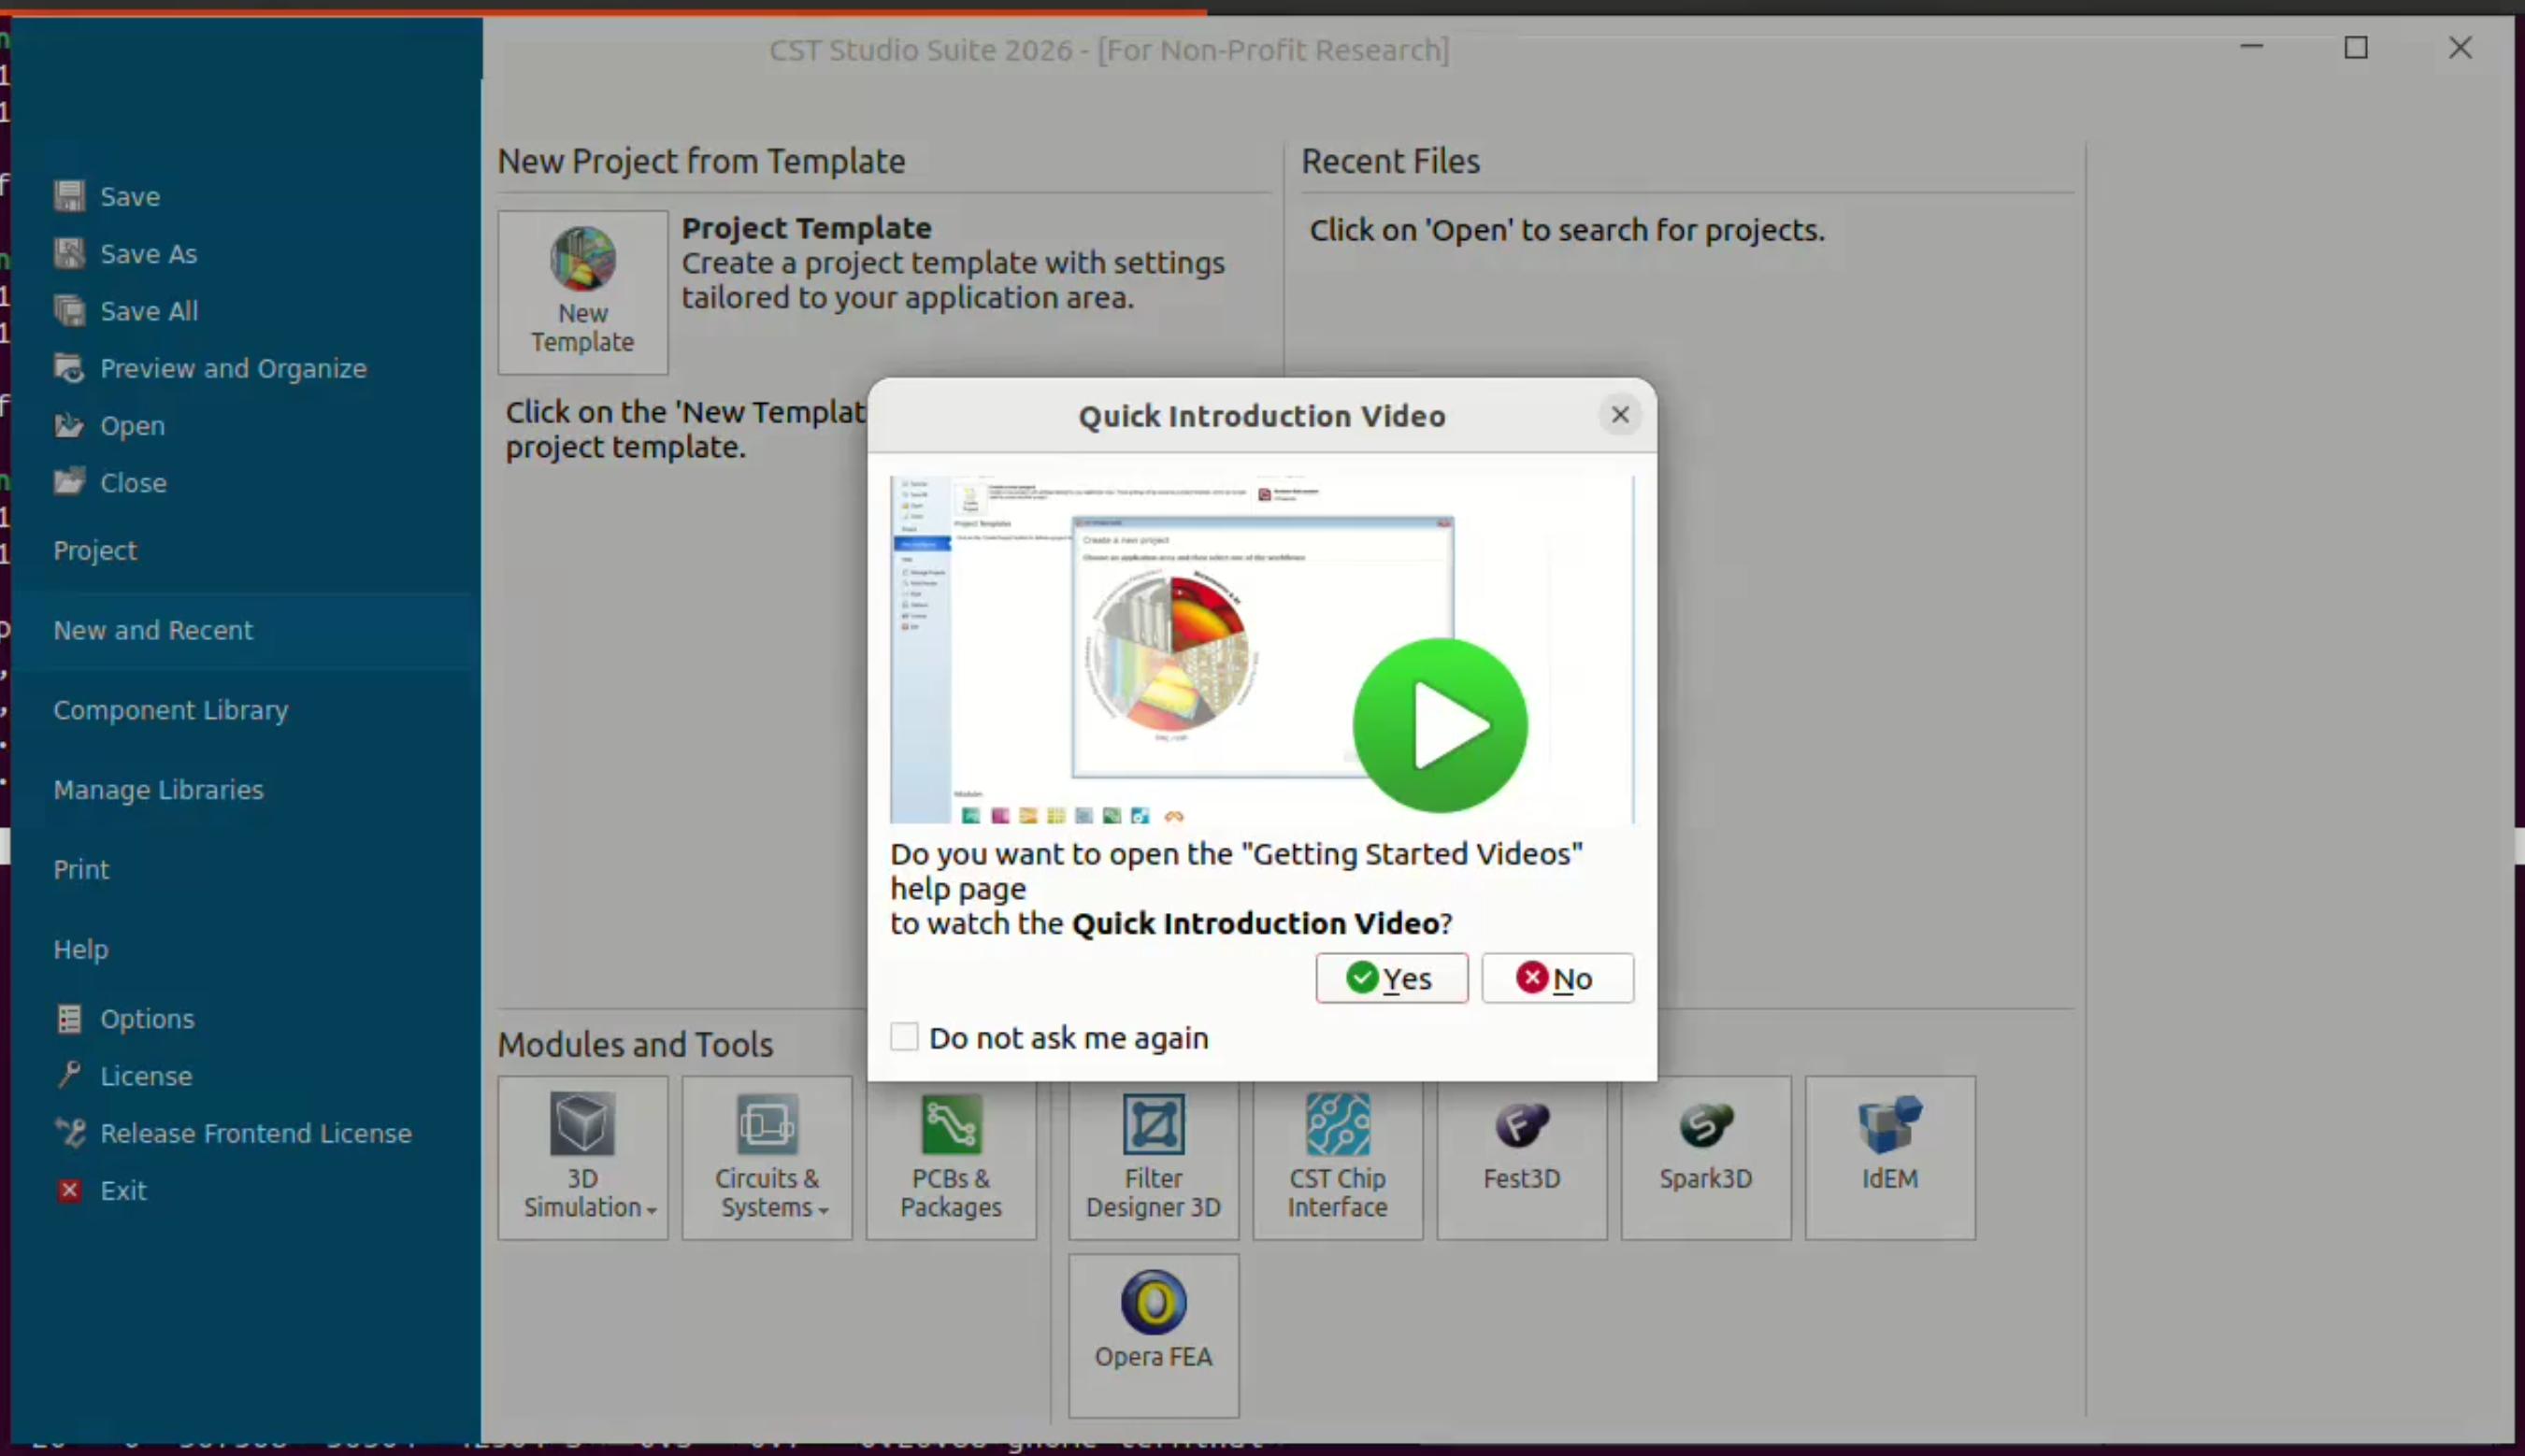Click No to decline the video
The width and height of the screenshot is (2525, 1456).
coord(1557,977)
